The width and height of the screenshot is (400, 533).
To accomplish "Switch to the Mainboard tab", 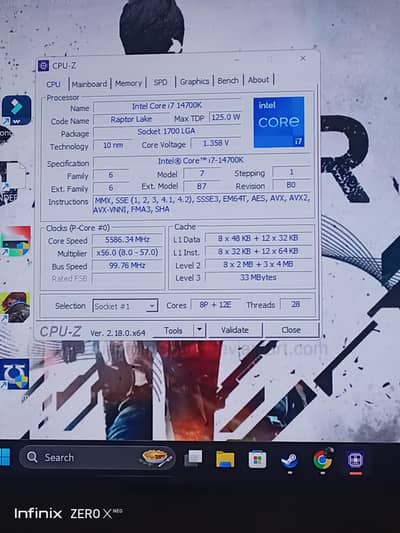I will (89, 84).
